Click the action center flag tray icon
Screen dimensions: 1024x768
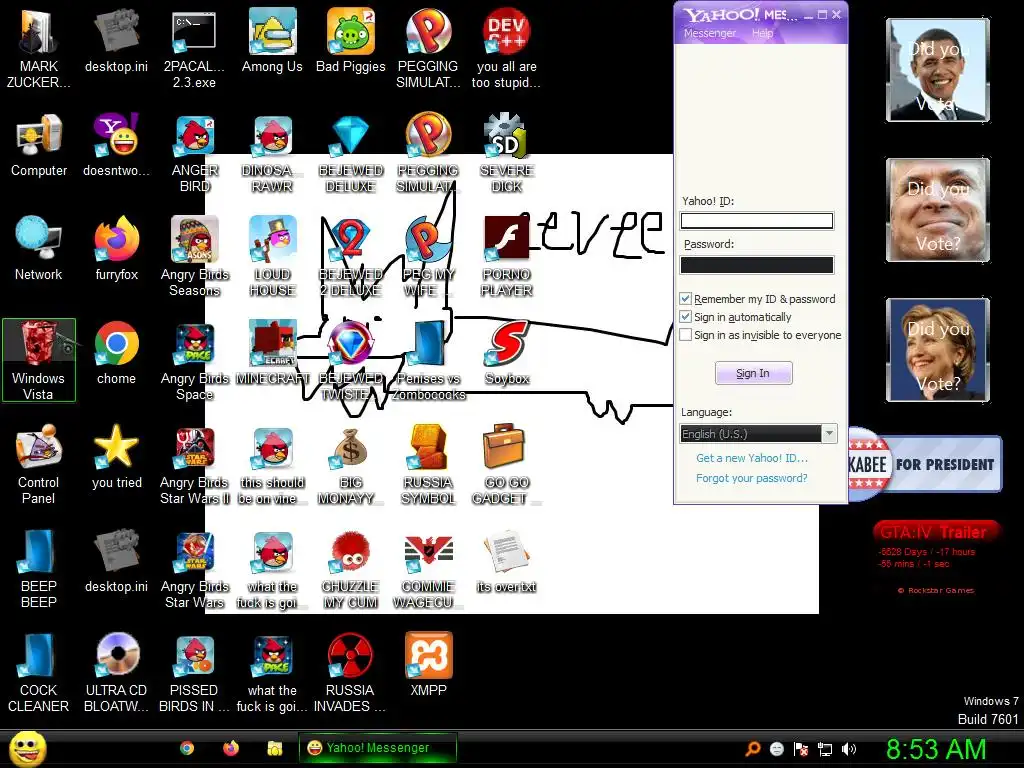[x=801, y=749]
